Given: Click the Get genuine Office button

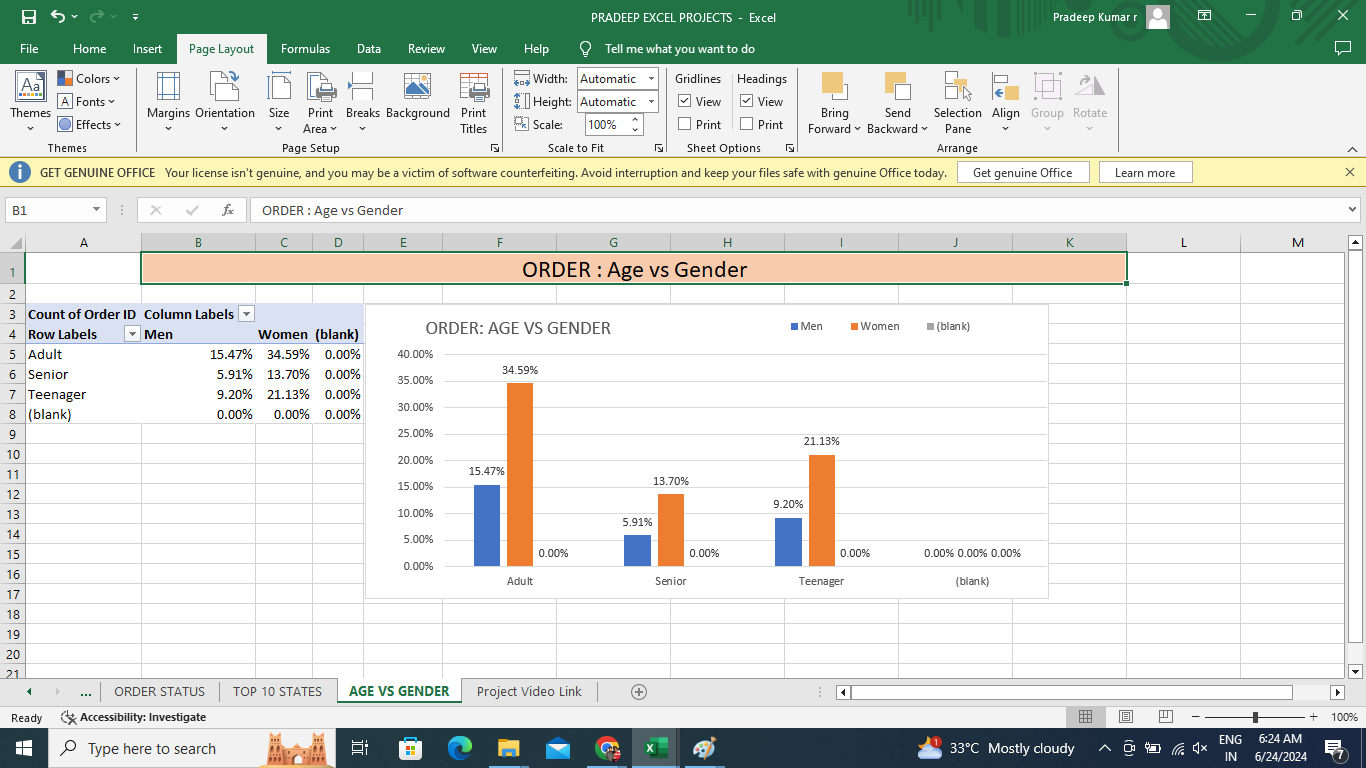Looking at the screenshot, I should click(1022, 172).
